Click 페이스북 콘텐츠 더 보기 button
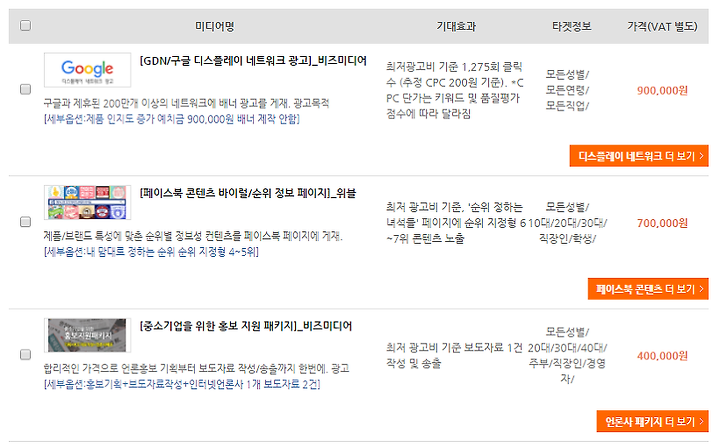Viewport: 720px width, 448px height. [x=648, y=289]
